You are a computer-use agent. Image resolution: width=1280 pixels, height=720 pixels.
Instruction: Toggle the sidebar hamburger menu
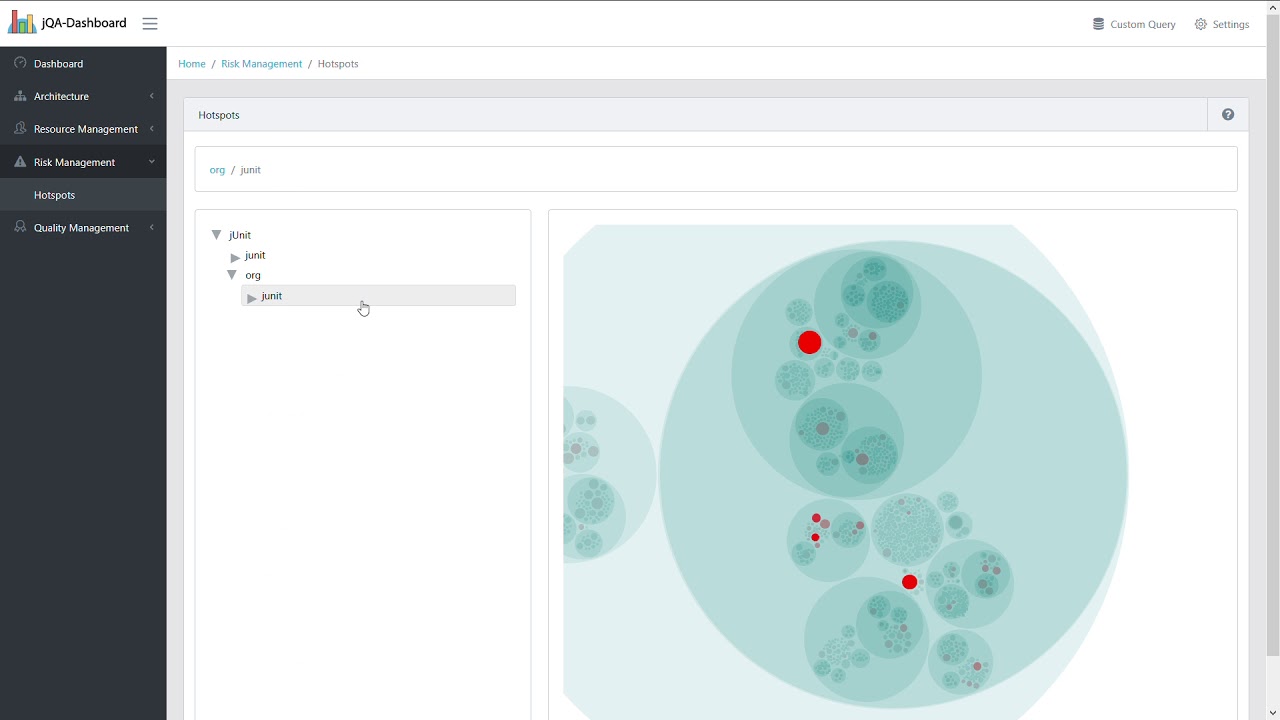click(x=150, y=24)
